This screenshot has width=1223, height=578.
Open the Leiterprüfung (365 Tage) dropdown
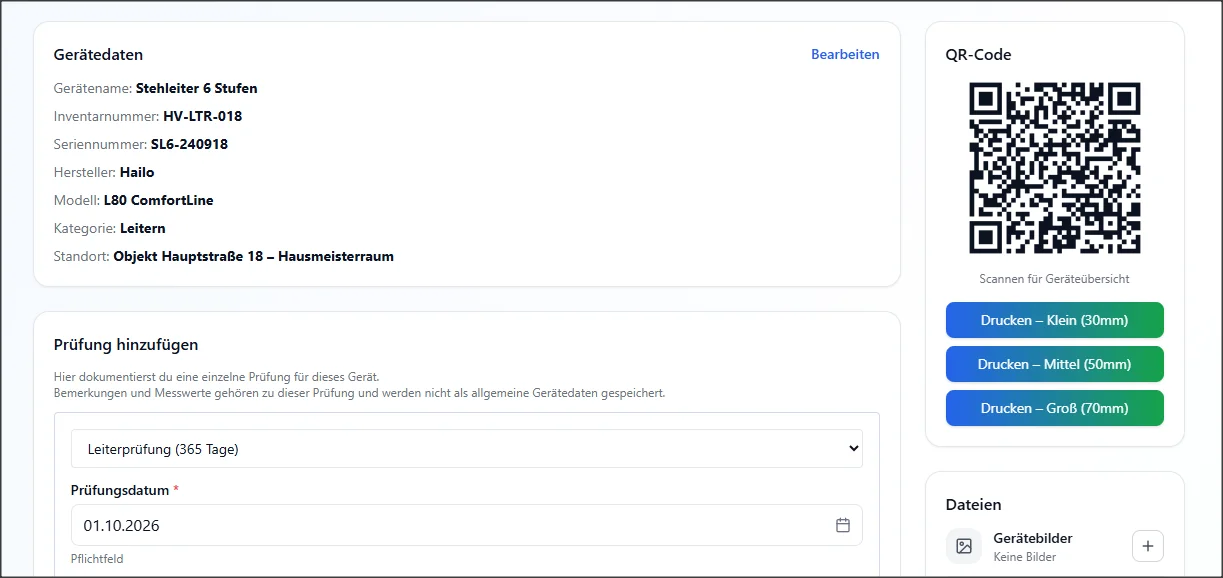(467, 449)
